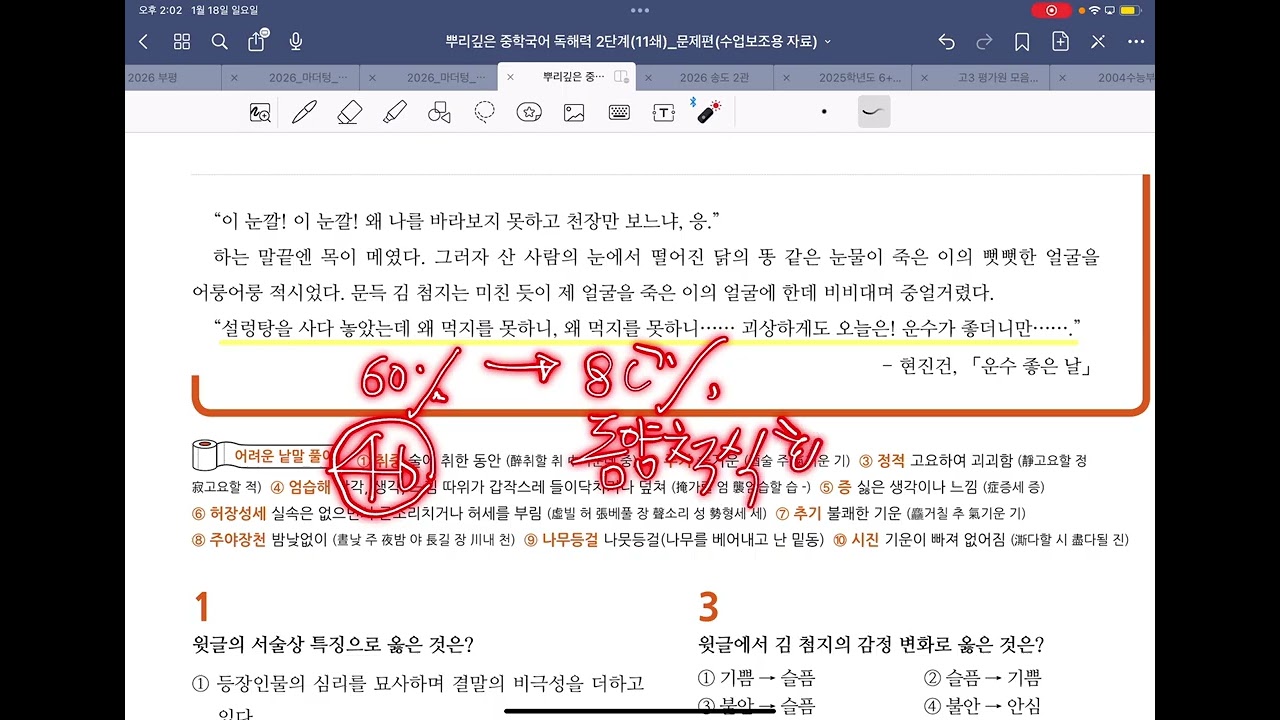Tap the battery indicator in status bar
1280x720 pixels.
tap(1129, 10)
